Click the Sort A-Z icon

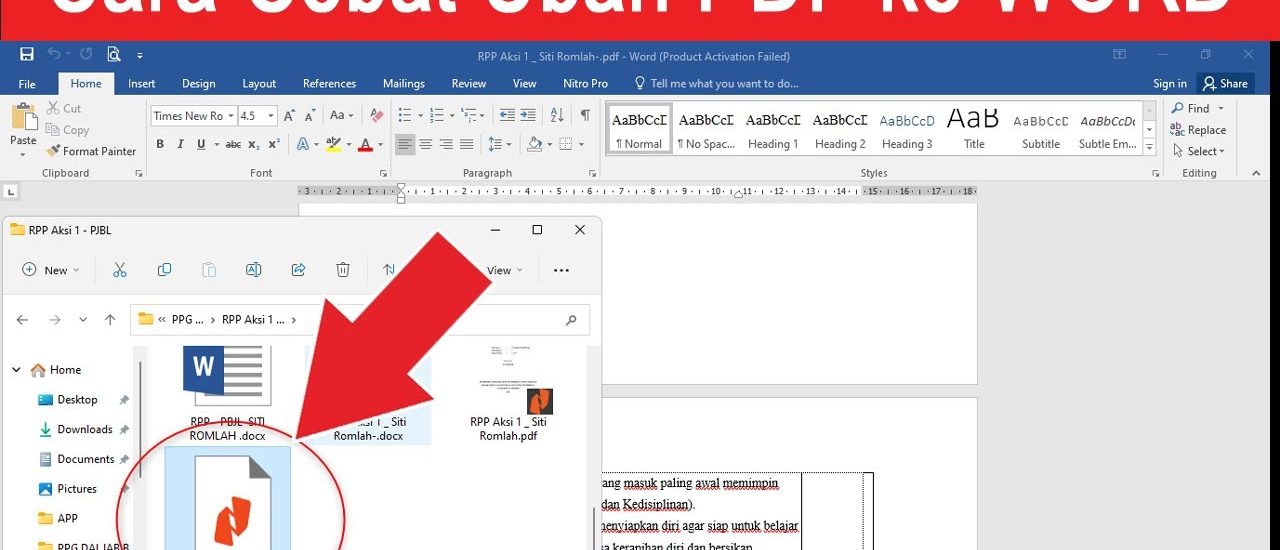(558, 116)
